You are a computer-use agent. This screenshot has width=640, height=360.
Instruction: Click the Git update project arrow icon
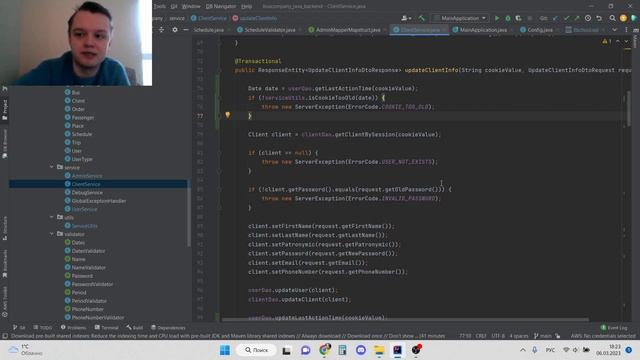tap(555, 18)
